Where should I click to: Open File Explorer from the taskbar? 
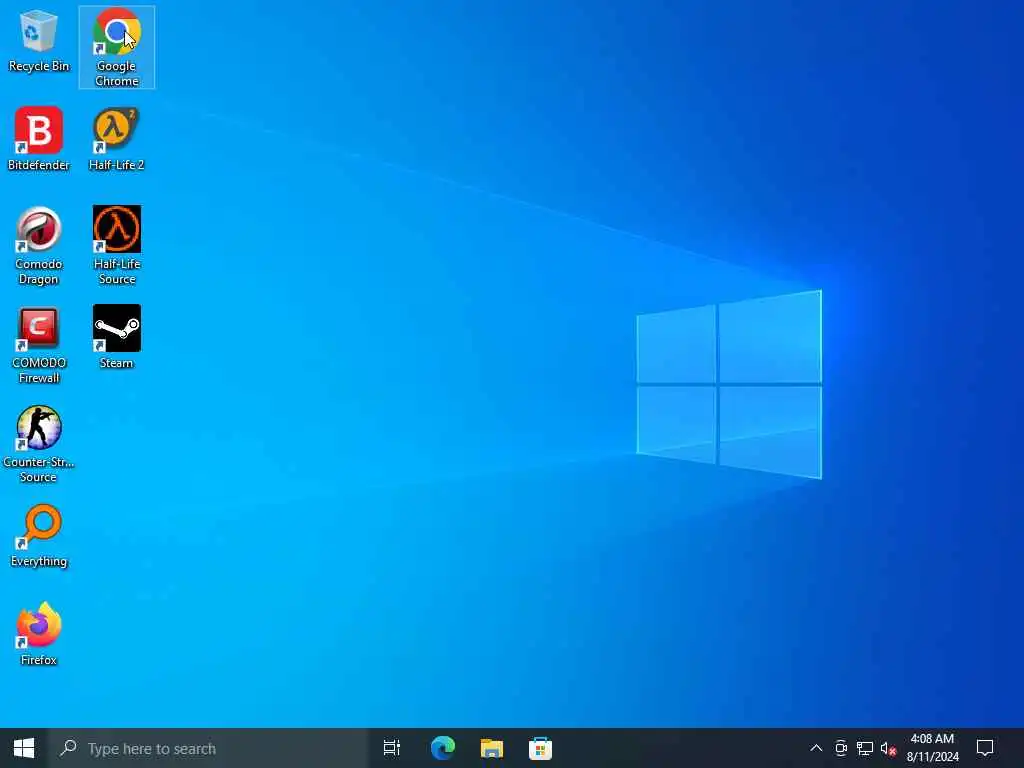pyautogui.click(x=492, y=748)
